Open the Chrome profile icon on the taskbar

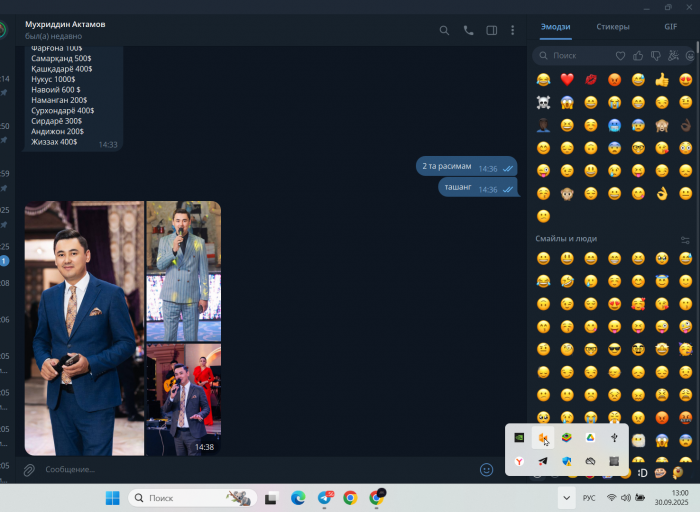tap(377, 498)
